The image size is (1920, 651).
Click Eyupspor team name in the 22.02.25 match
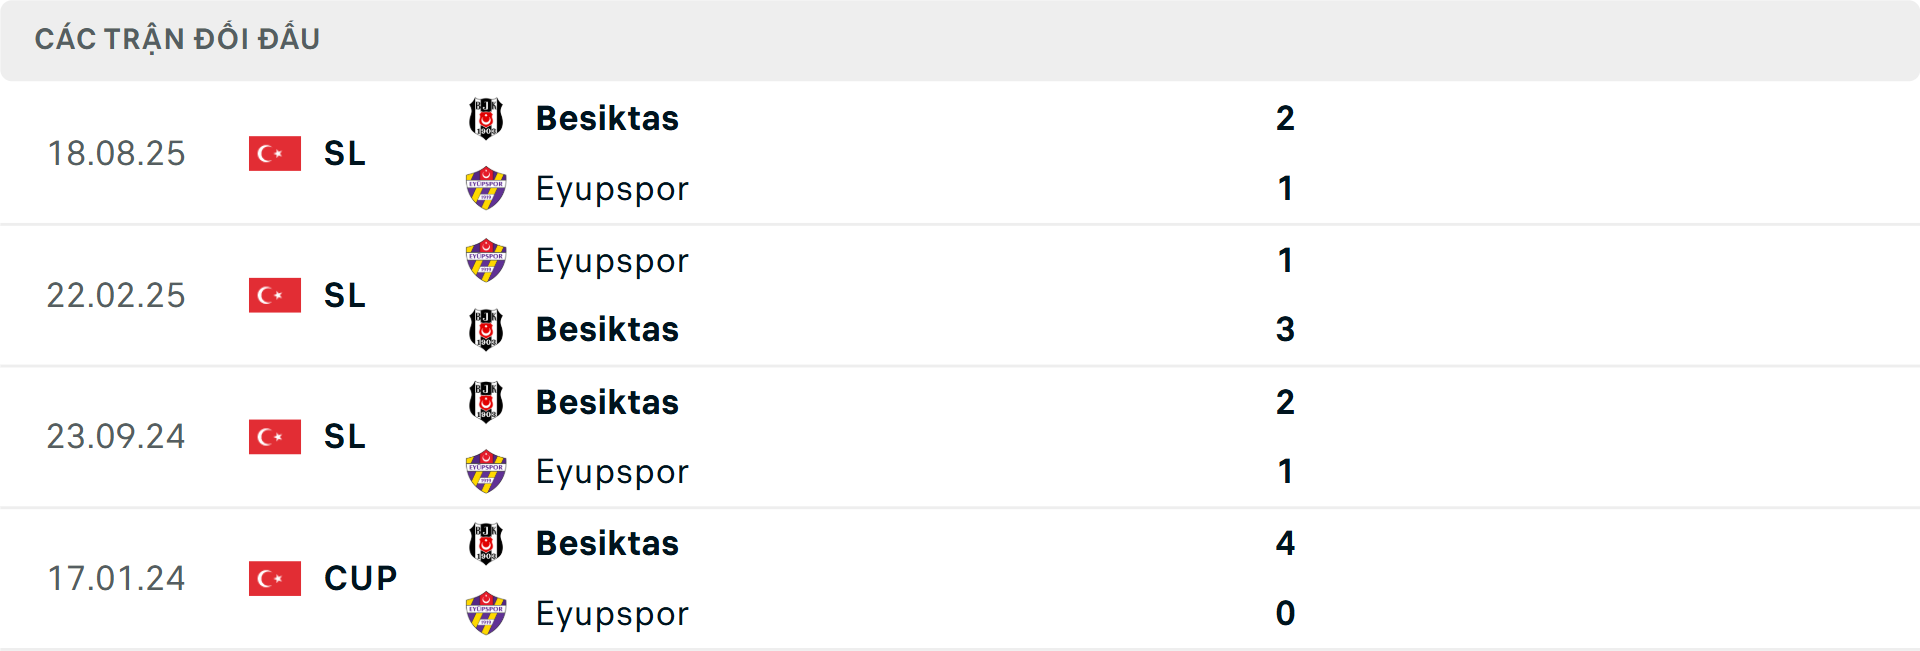612,260
